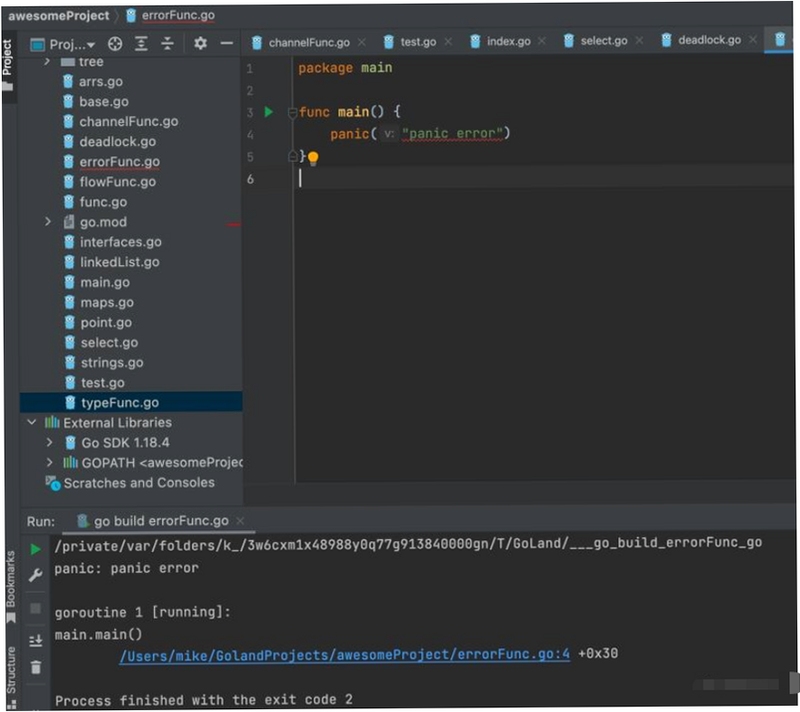Clear Run output with the trash icon
This screenshot has height=712, width=800.
tap(36, 667)
